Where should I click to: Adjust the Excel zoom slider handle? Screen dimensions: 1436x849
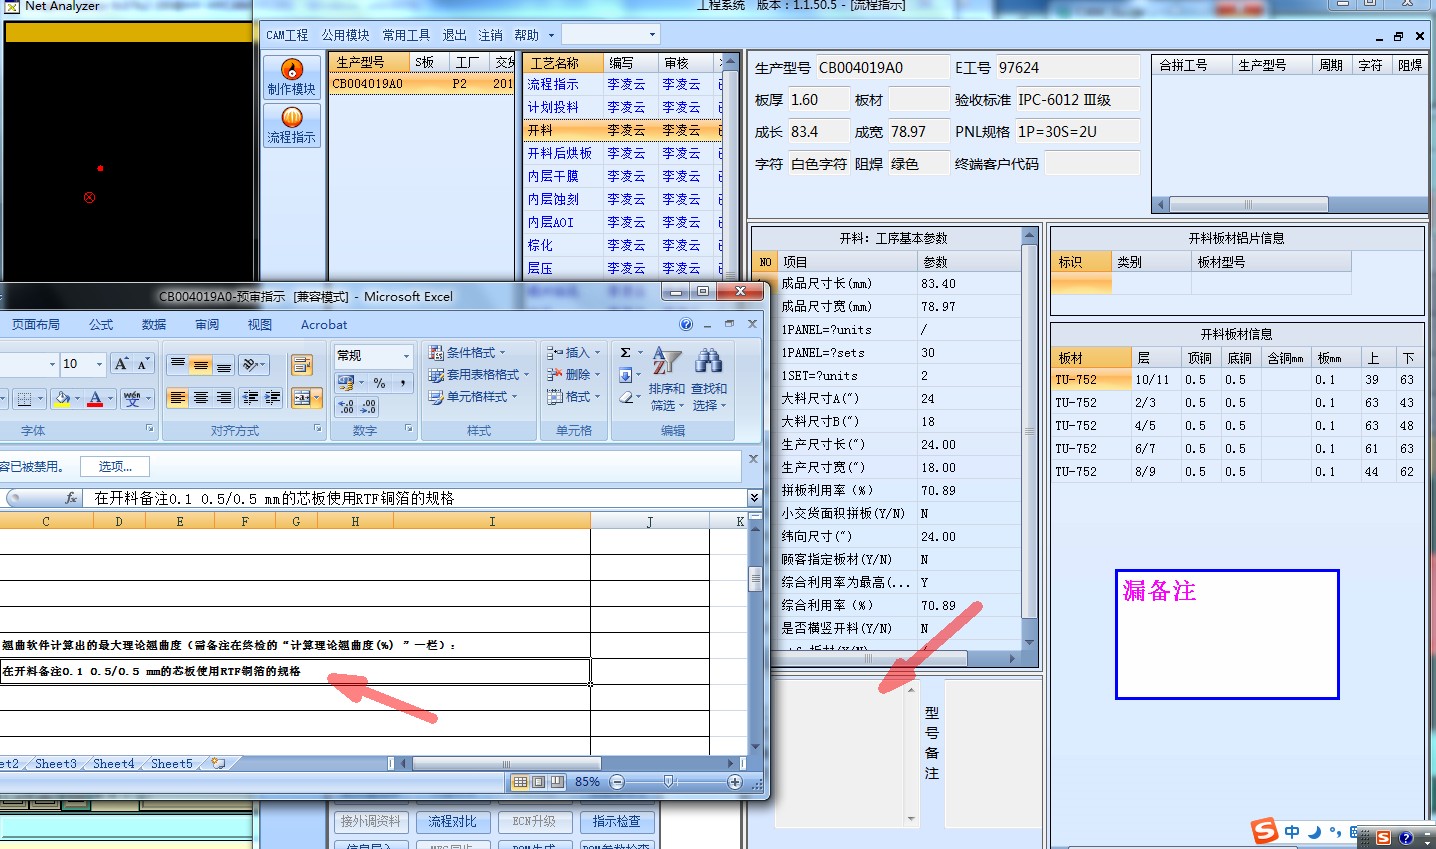(669, 782)
